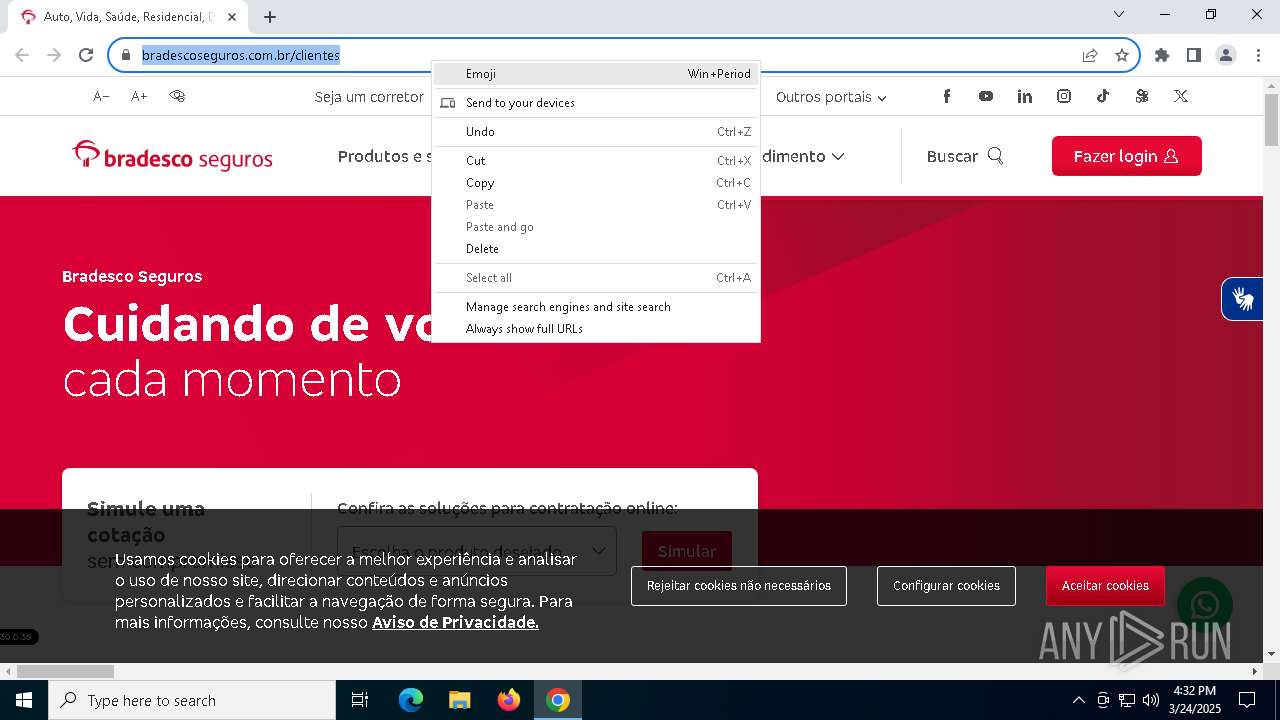
Task: Click the Facebook social icon
Action: tap(946, 96)
